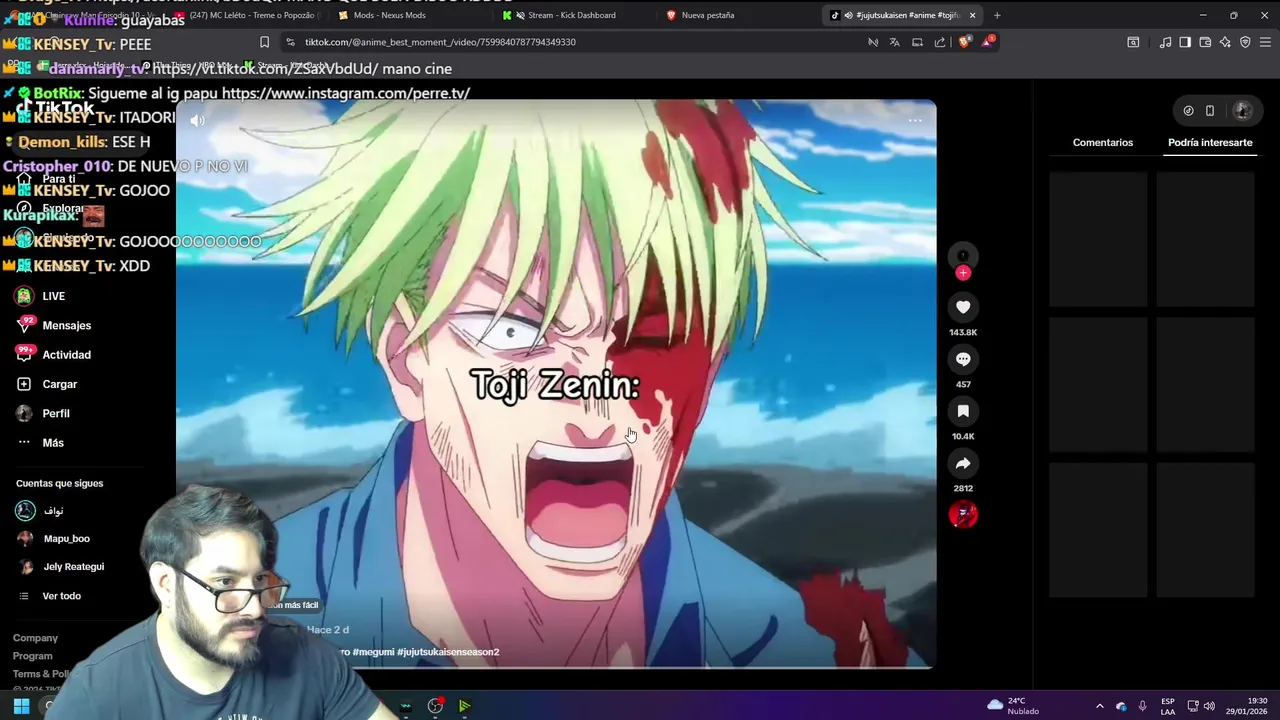Open ESP LAA language switcher
1280x720 pixels.
pos(1168,706)
